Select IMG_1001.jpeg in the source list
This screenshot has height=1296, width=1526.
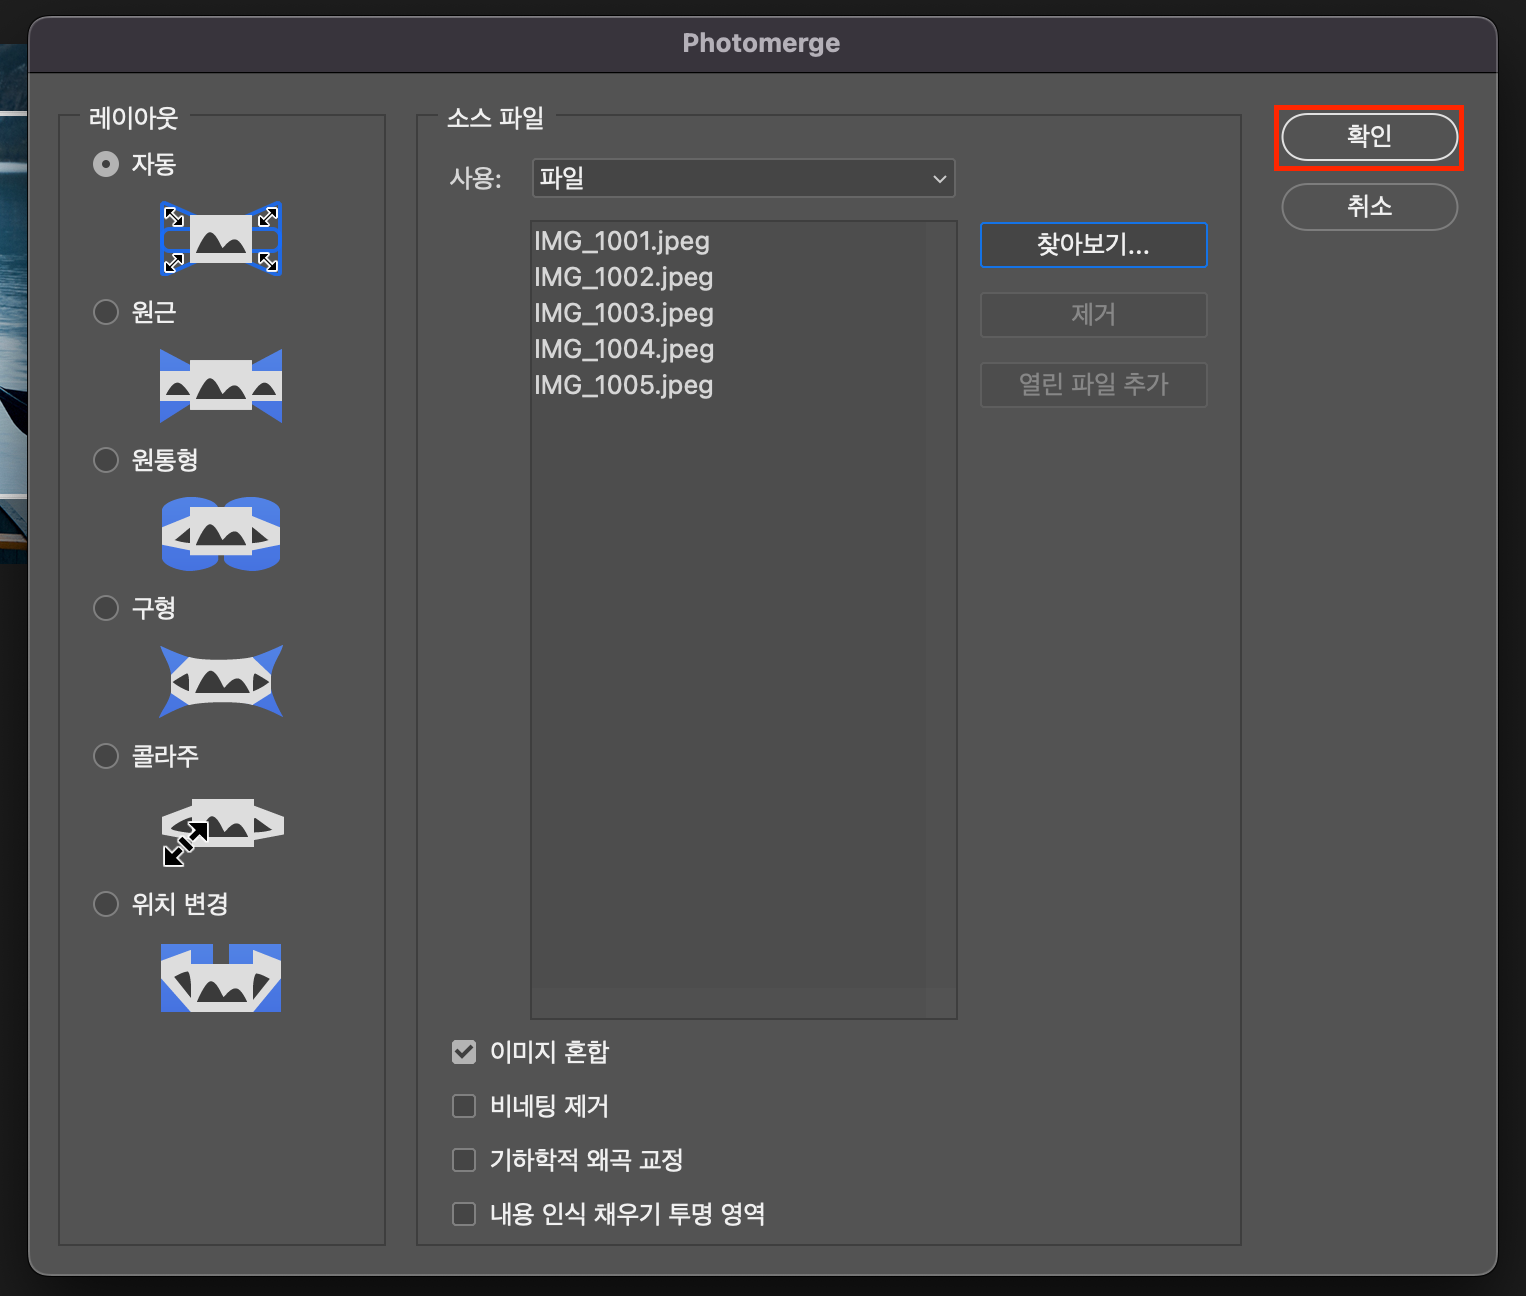click(x=622, y=241)
